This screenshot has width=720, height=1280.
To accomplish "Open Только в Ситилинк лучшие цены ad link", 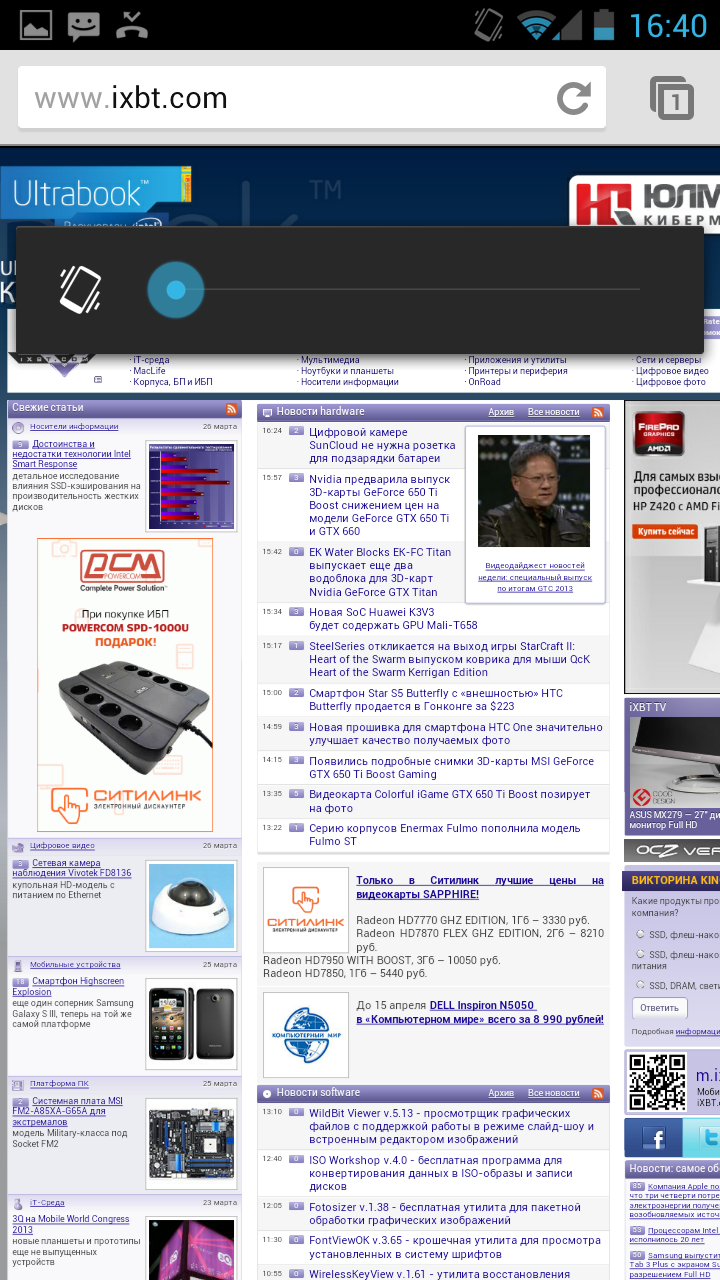I will 480,887.
